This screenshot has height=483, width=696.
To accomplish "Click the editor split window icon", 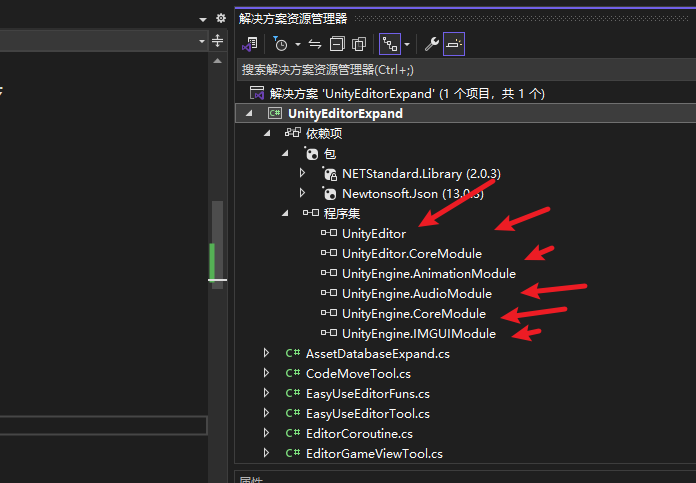I will (217, 41).
